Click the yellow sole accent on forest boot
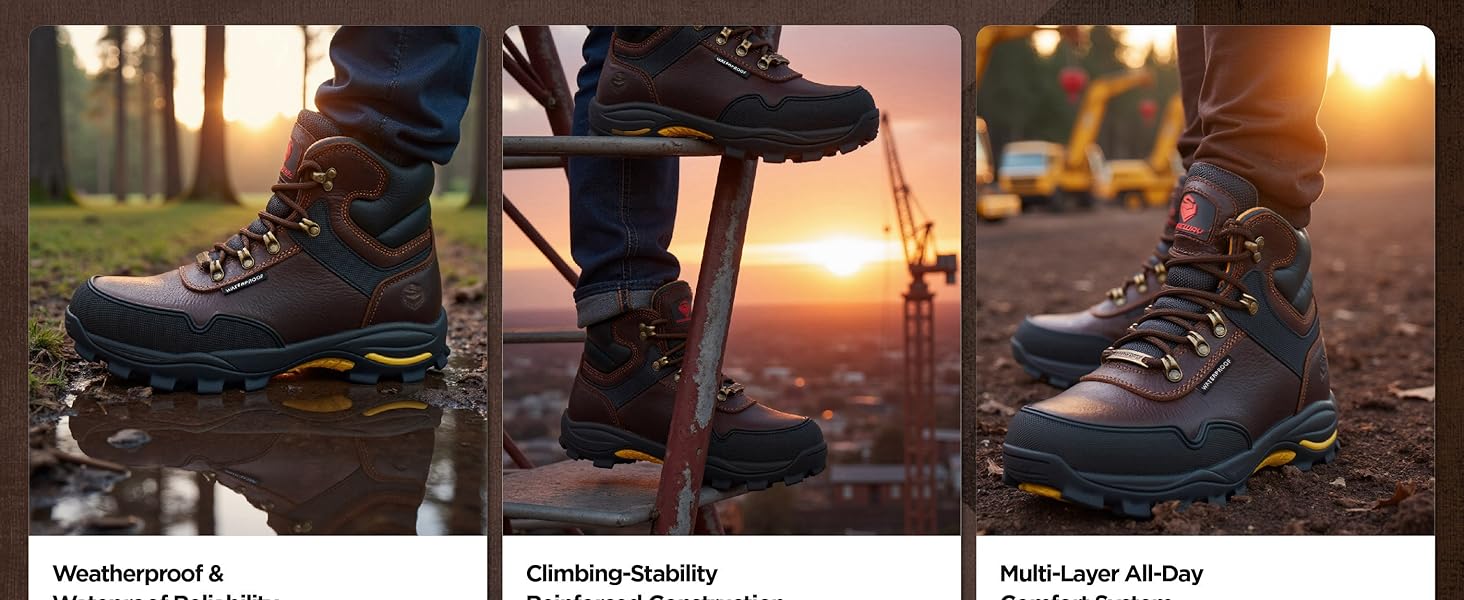This screenshot has height=600, width=1464. (398, 358)
